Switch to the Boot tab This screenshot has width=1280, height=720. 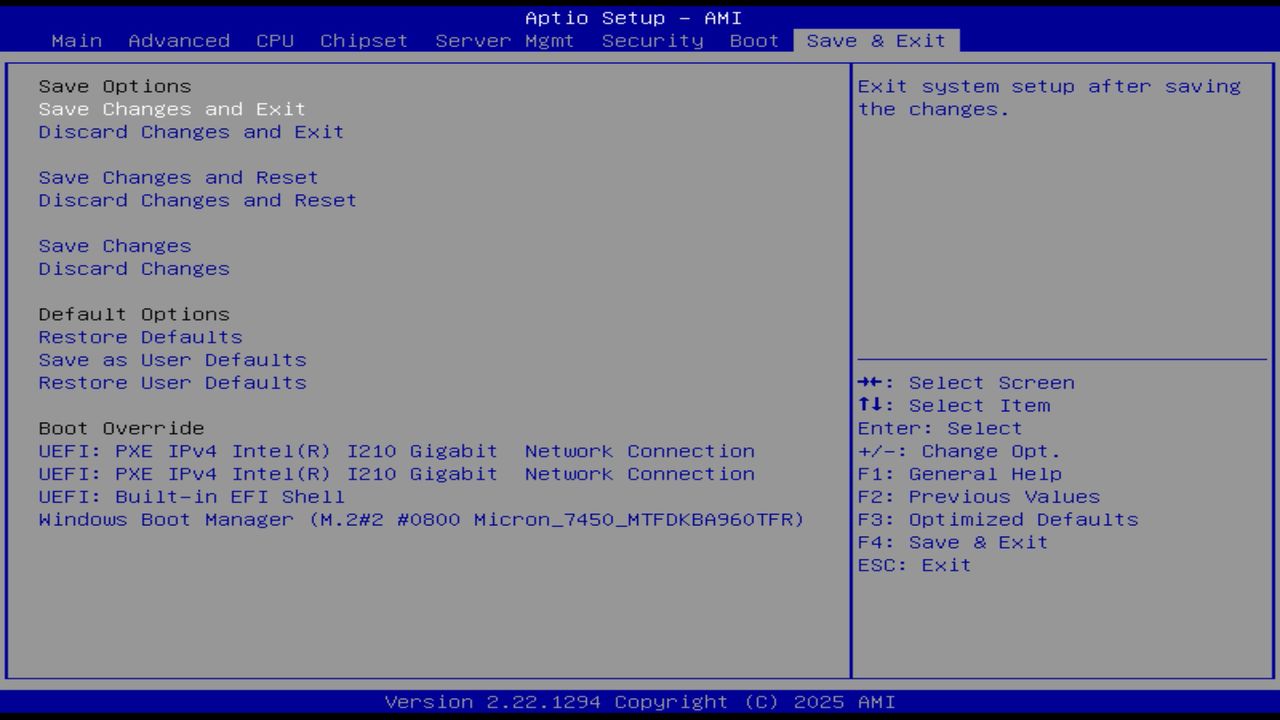coord(753,40)
